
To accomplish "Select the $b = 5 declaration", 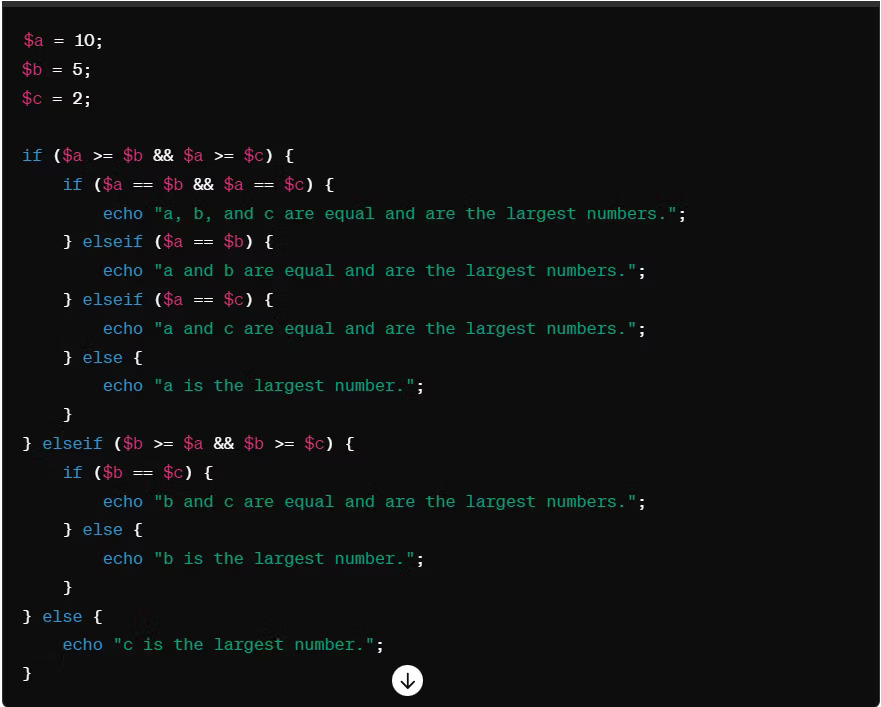I will click(55, 69).
